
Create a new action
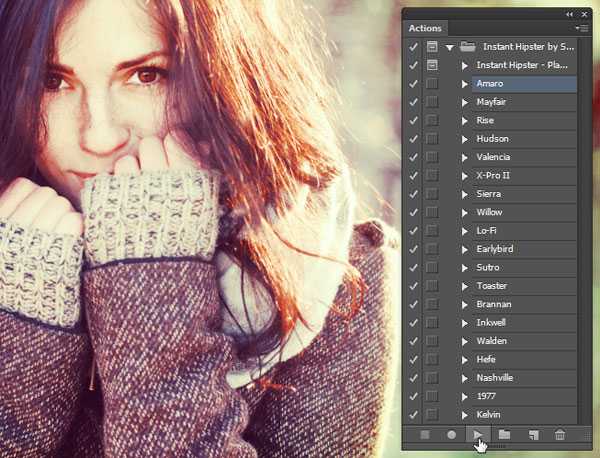[533, 435]
